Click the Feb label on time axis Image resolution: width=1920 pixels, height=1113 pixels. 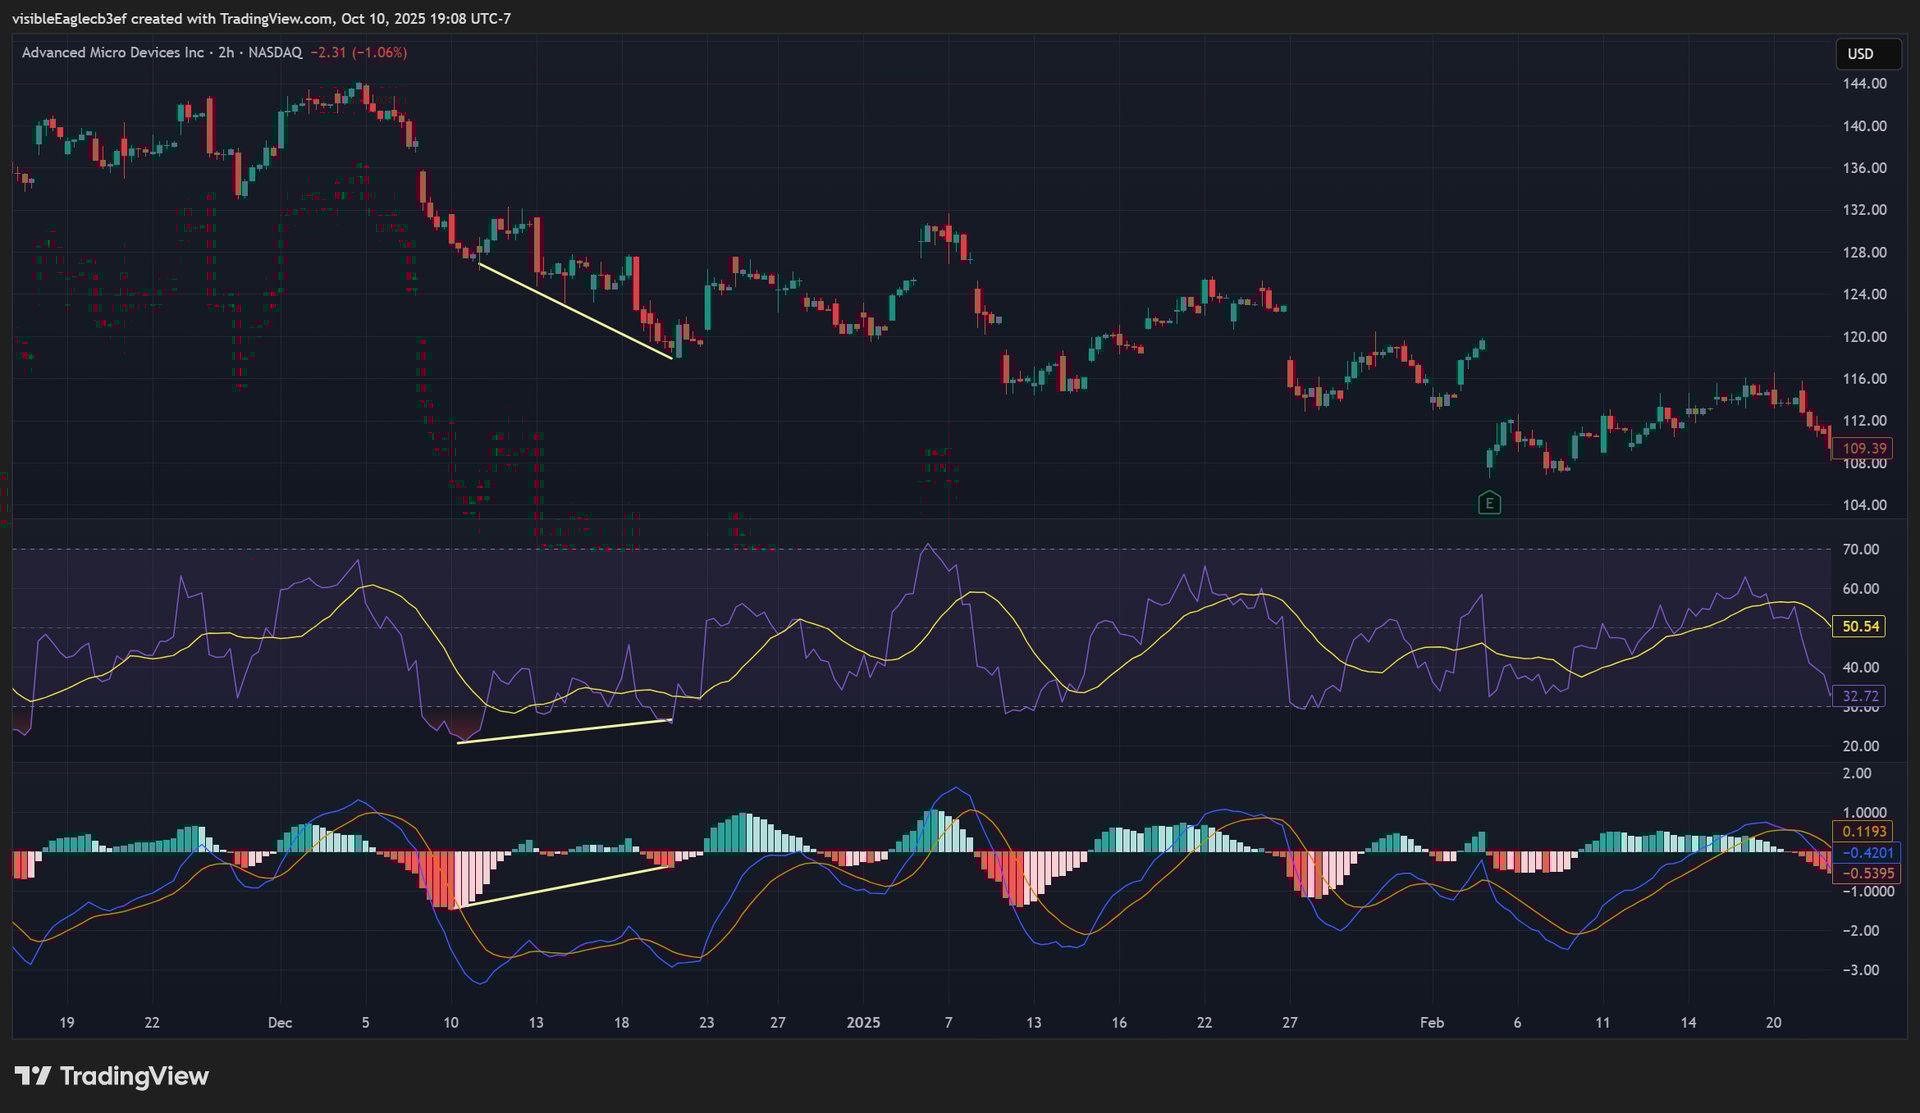pos(1432,1022)
